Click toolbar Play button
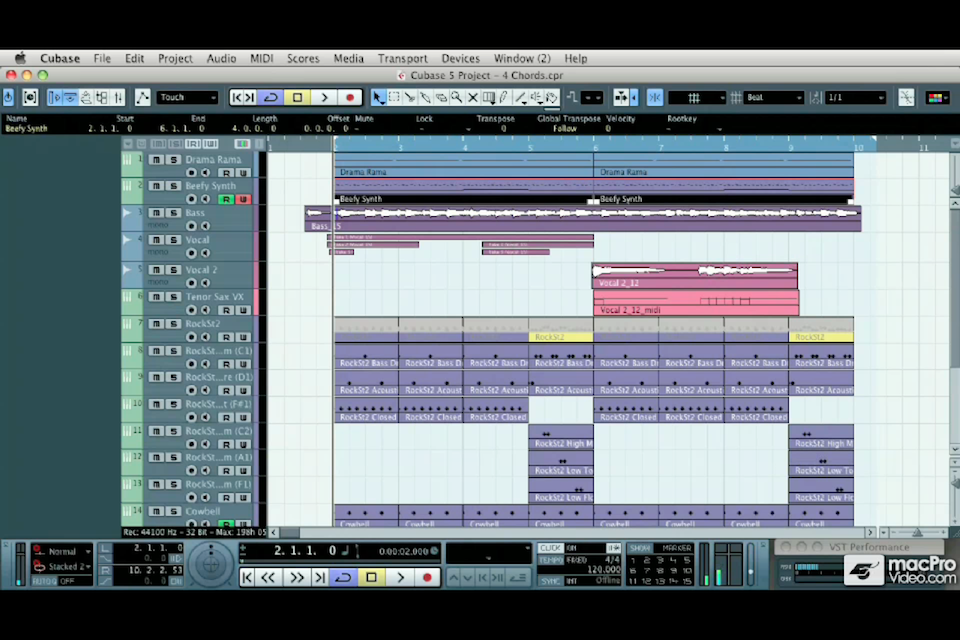 pos(324,97)
